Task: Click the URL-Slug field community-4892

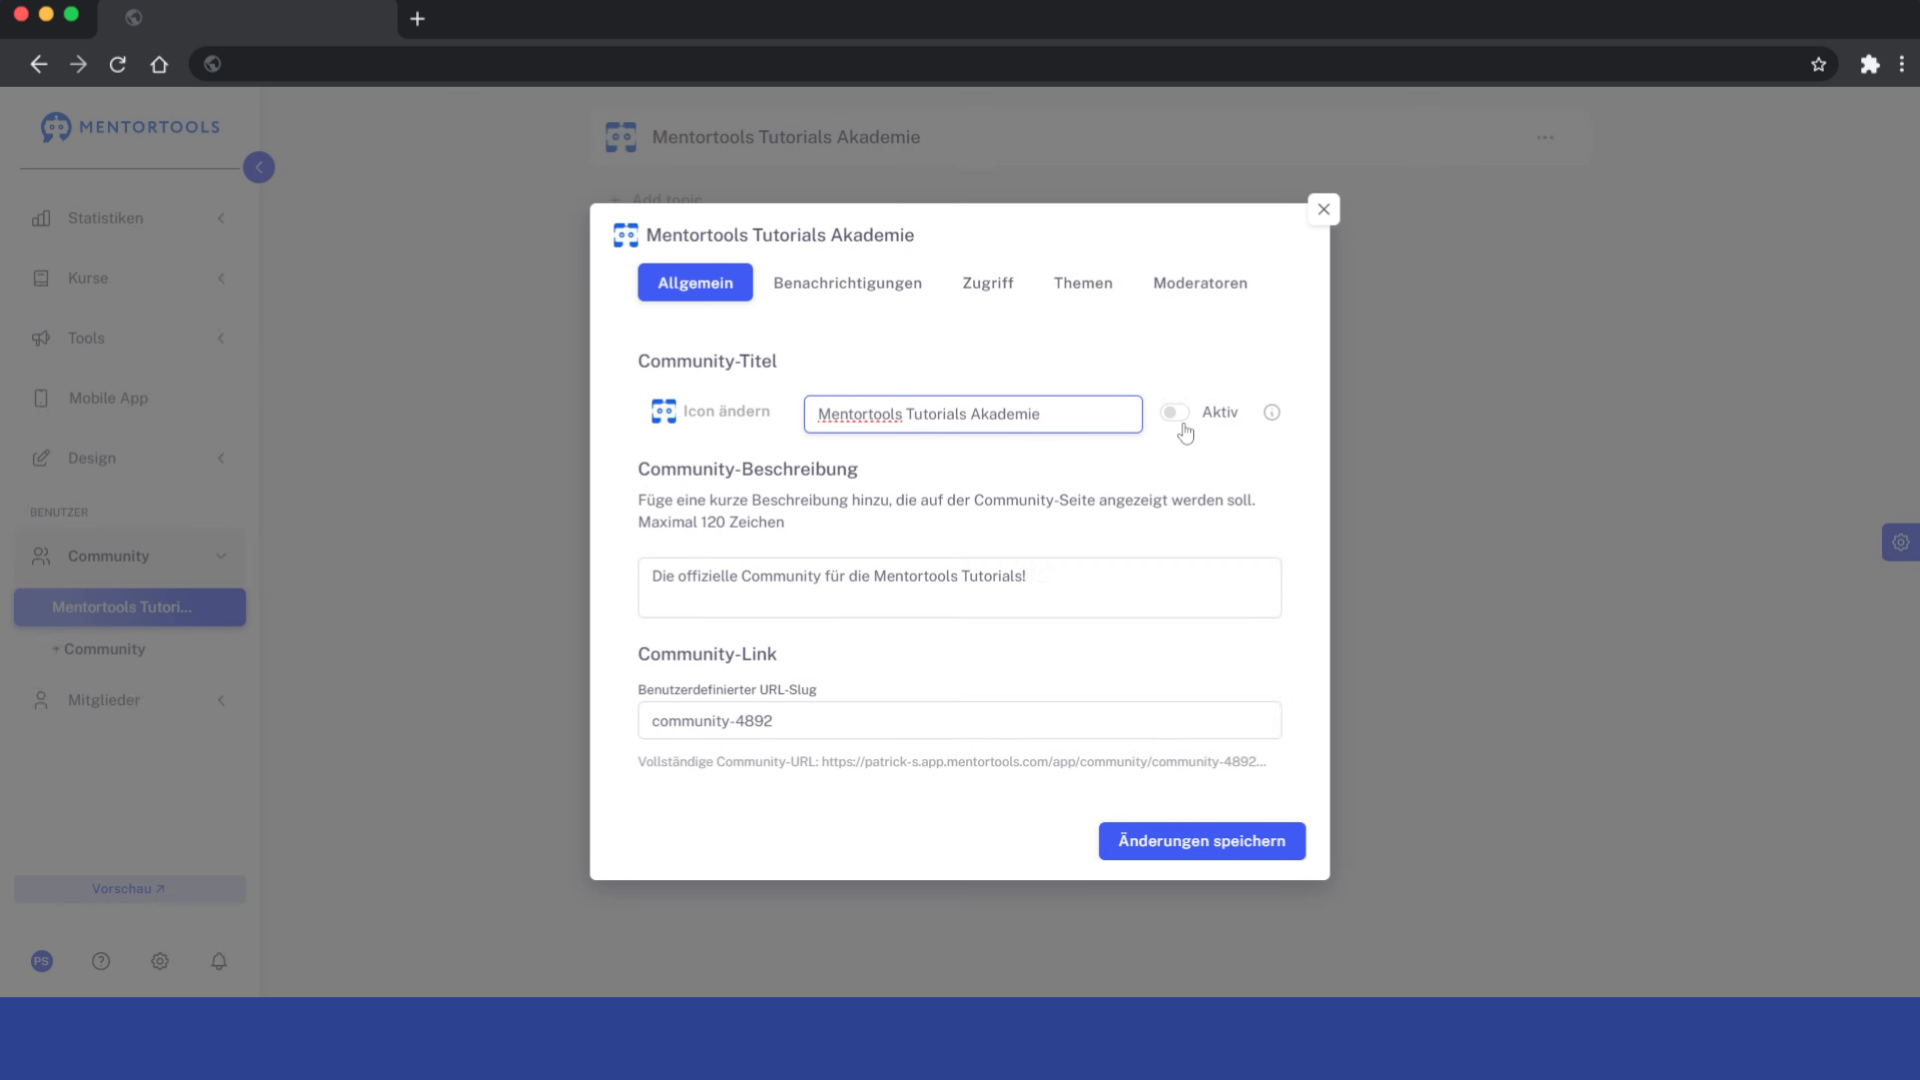Action: [959, 721]
